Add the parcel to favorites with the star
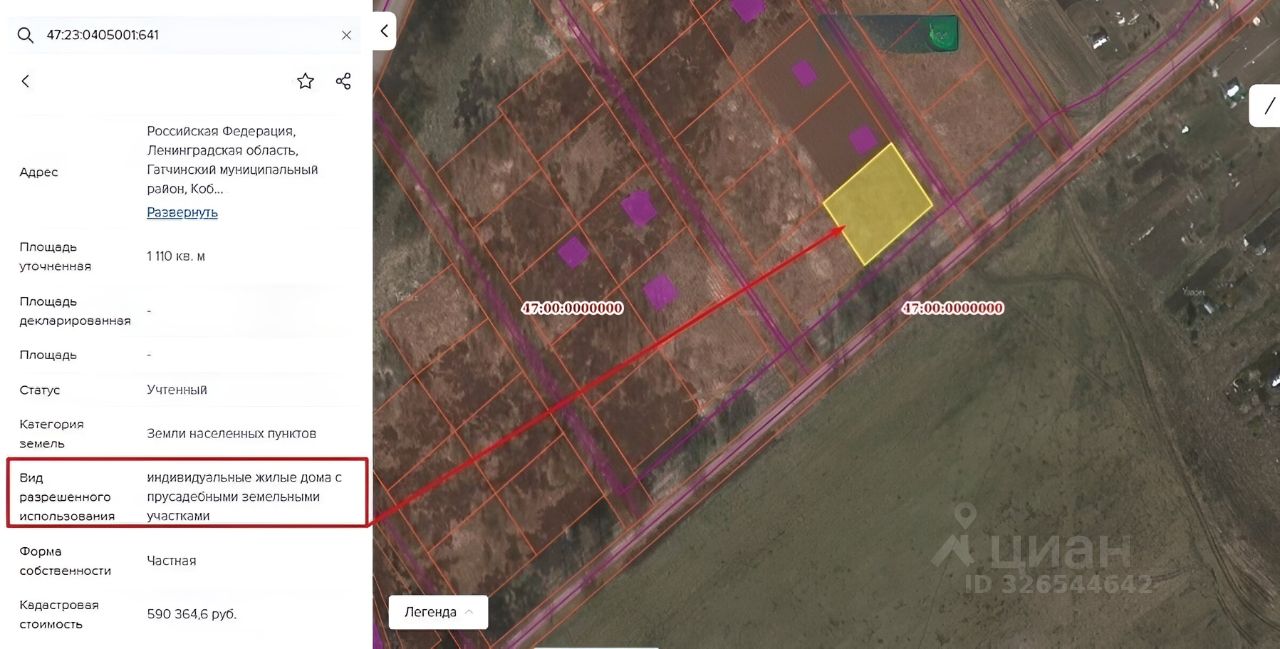This screenshot has width=1280, height=649. pos(305,81)
